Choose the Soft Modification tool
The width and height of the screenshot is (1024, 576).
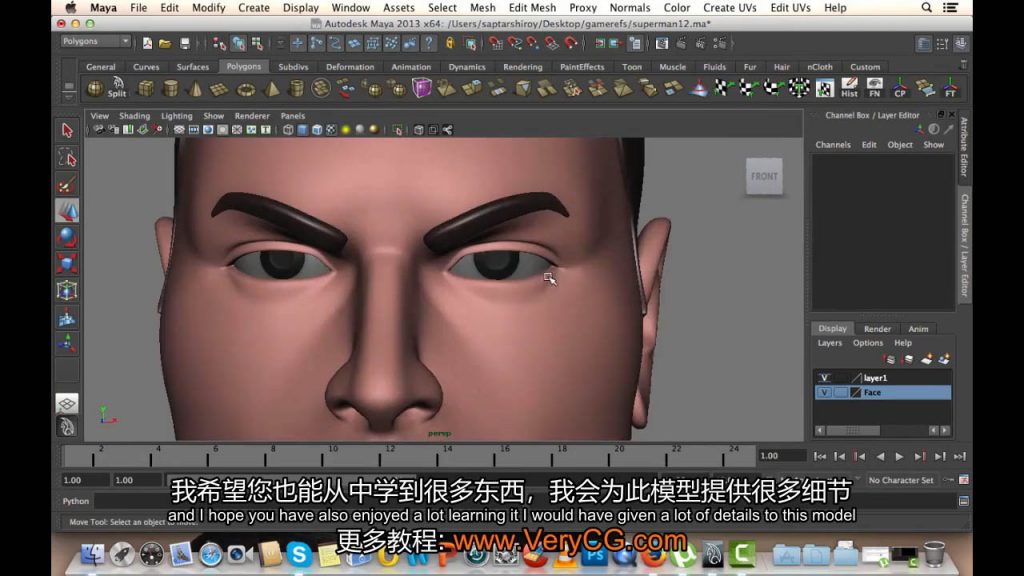pos(67,317)
